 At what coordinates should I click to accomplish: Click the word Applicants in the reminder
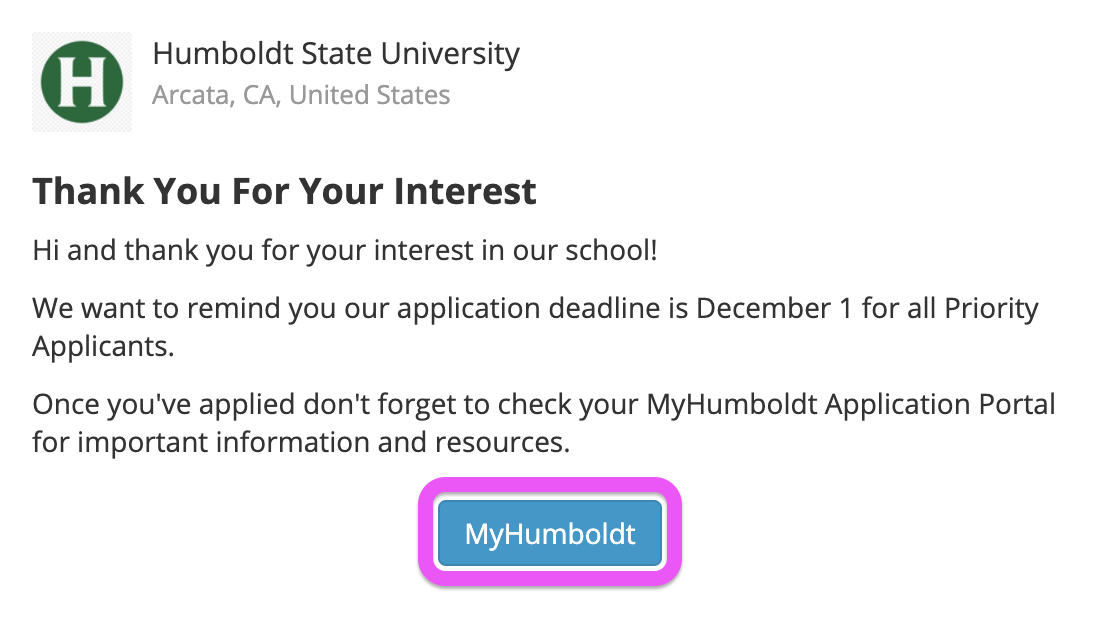(103, 346)
